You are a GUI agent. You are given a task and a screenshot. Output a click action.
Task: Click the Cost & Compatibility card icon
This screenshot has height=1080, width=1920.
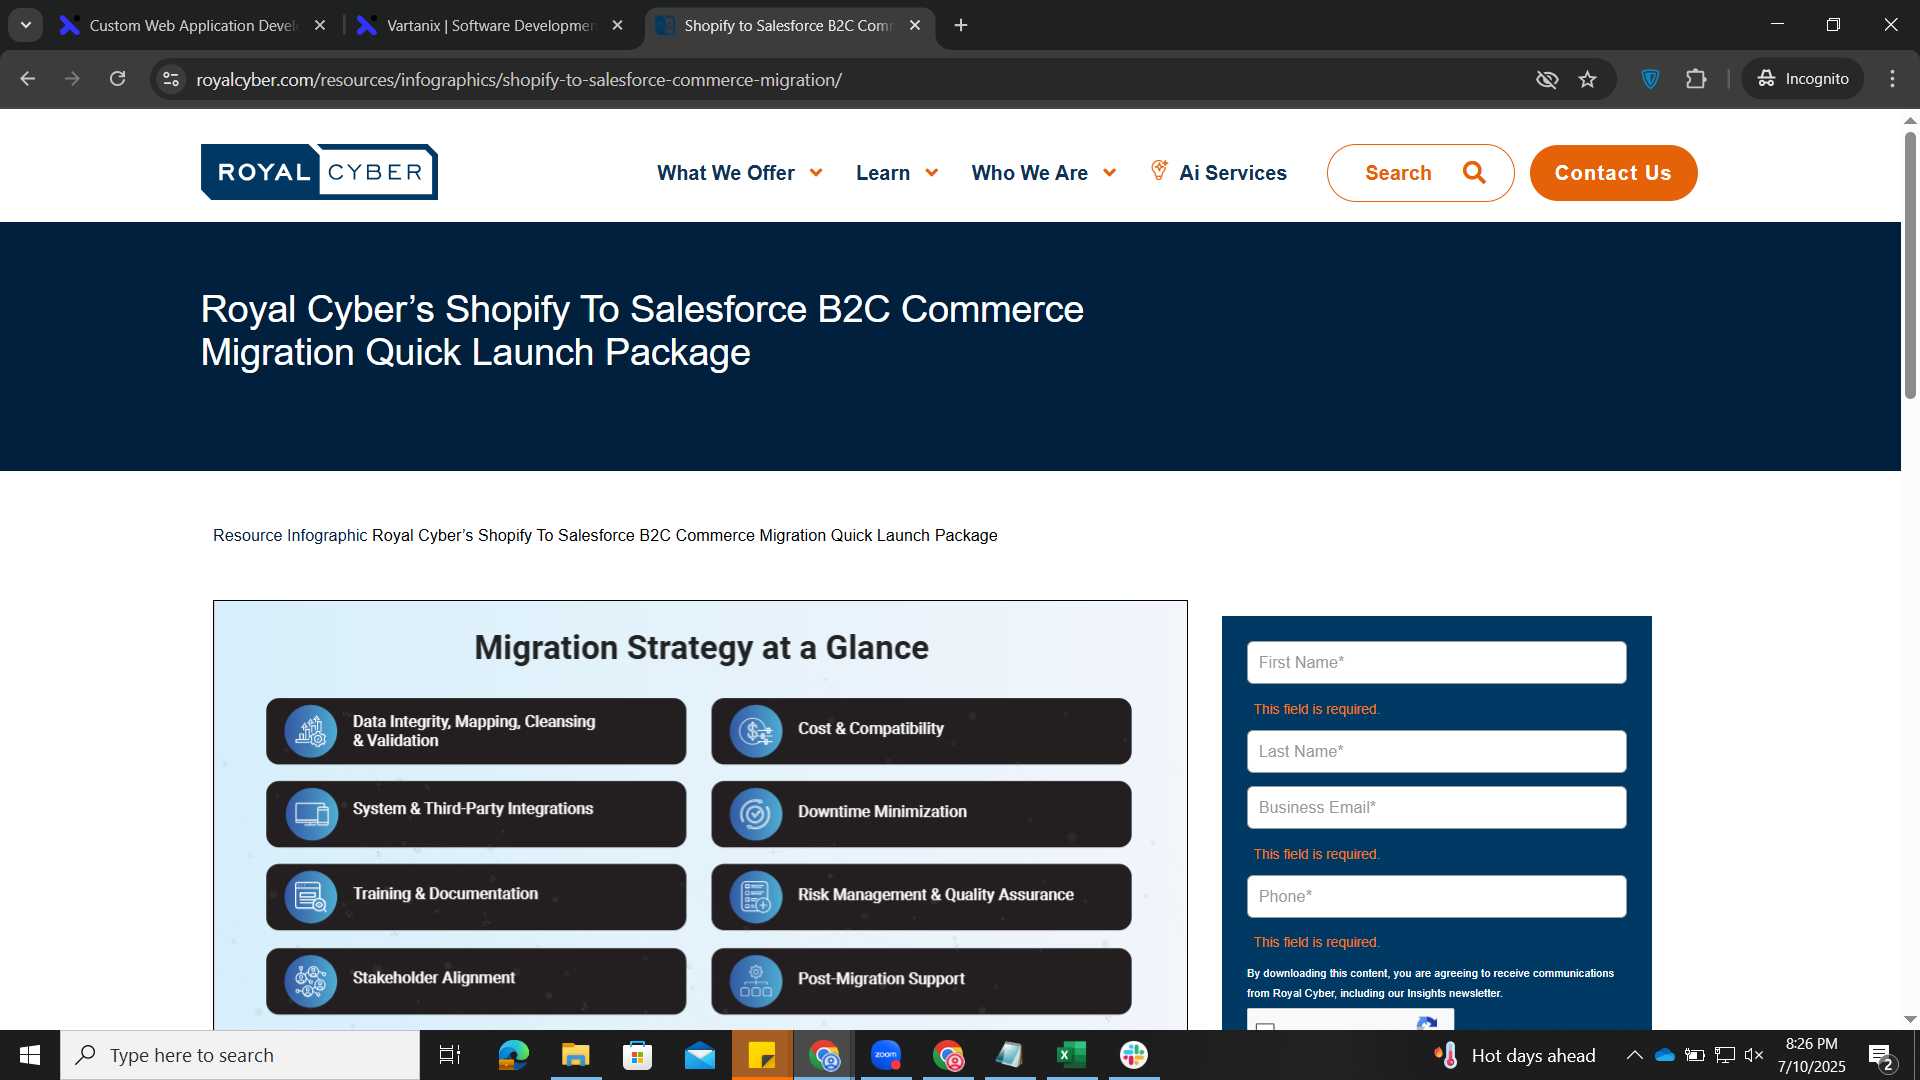coord(756,731)
